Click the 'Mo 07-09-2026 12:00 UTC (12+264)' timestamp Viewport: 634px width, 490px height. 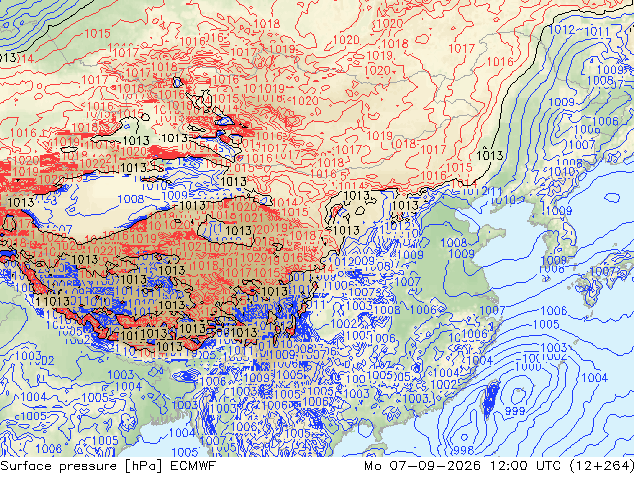pos(499,466)
